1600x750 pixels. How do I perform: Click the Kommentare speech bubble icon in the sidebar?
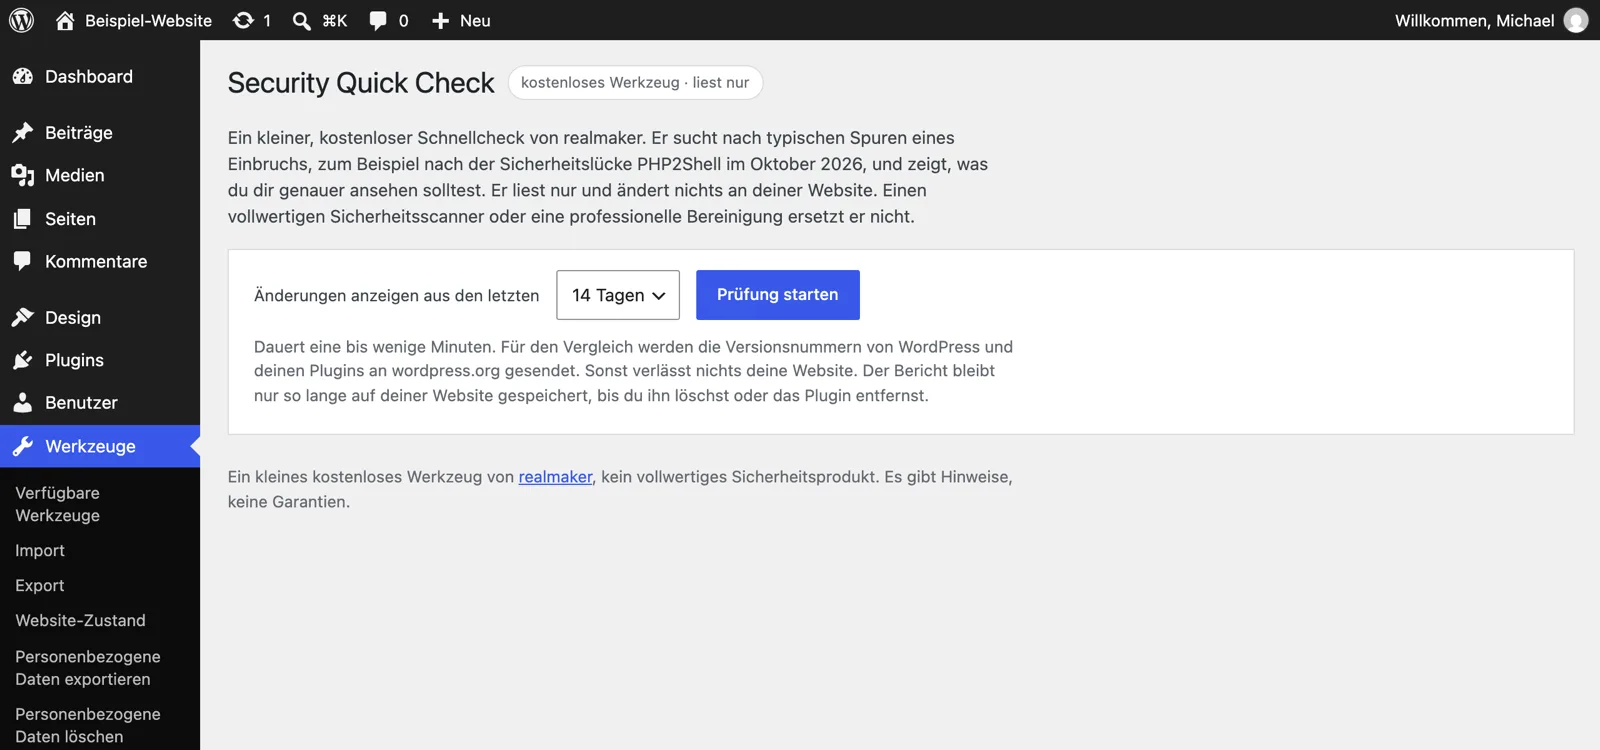coord(23,262)
